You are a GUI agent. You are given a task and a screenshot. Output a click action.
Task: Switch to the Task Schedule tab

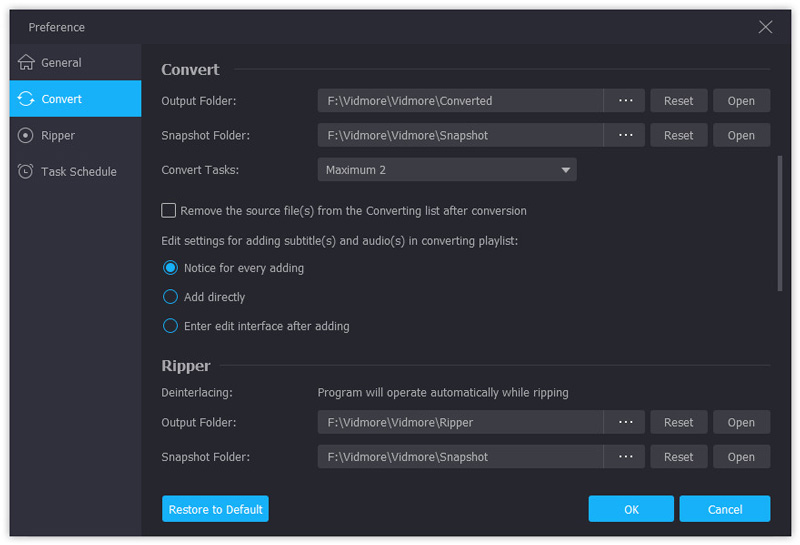pos(78,171)
